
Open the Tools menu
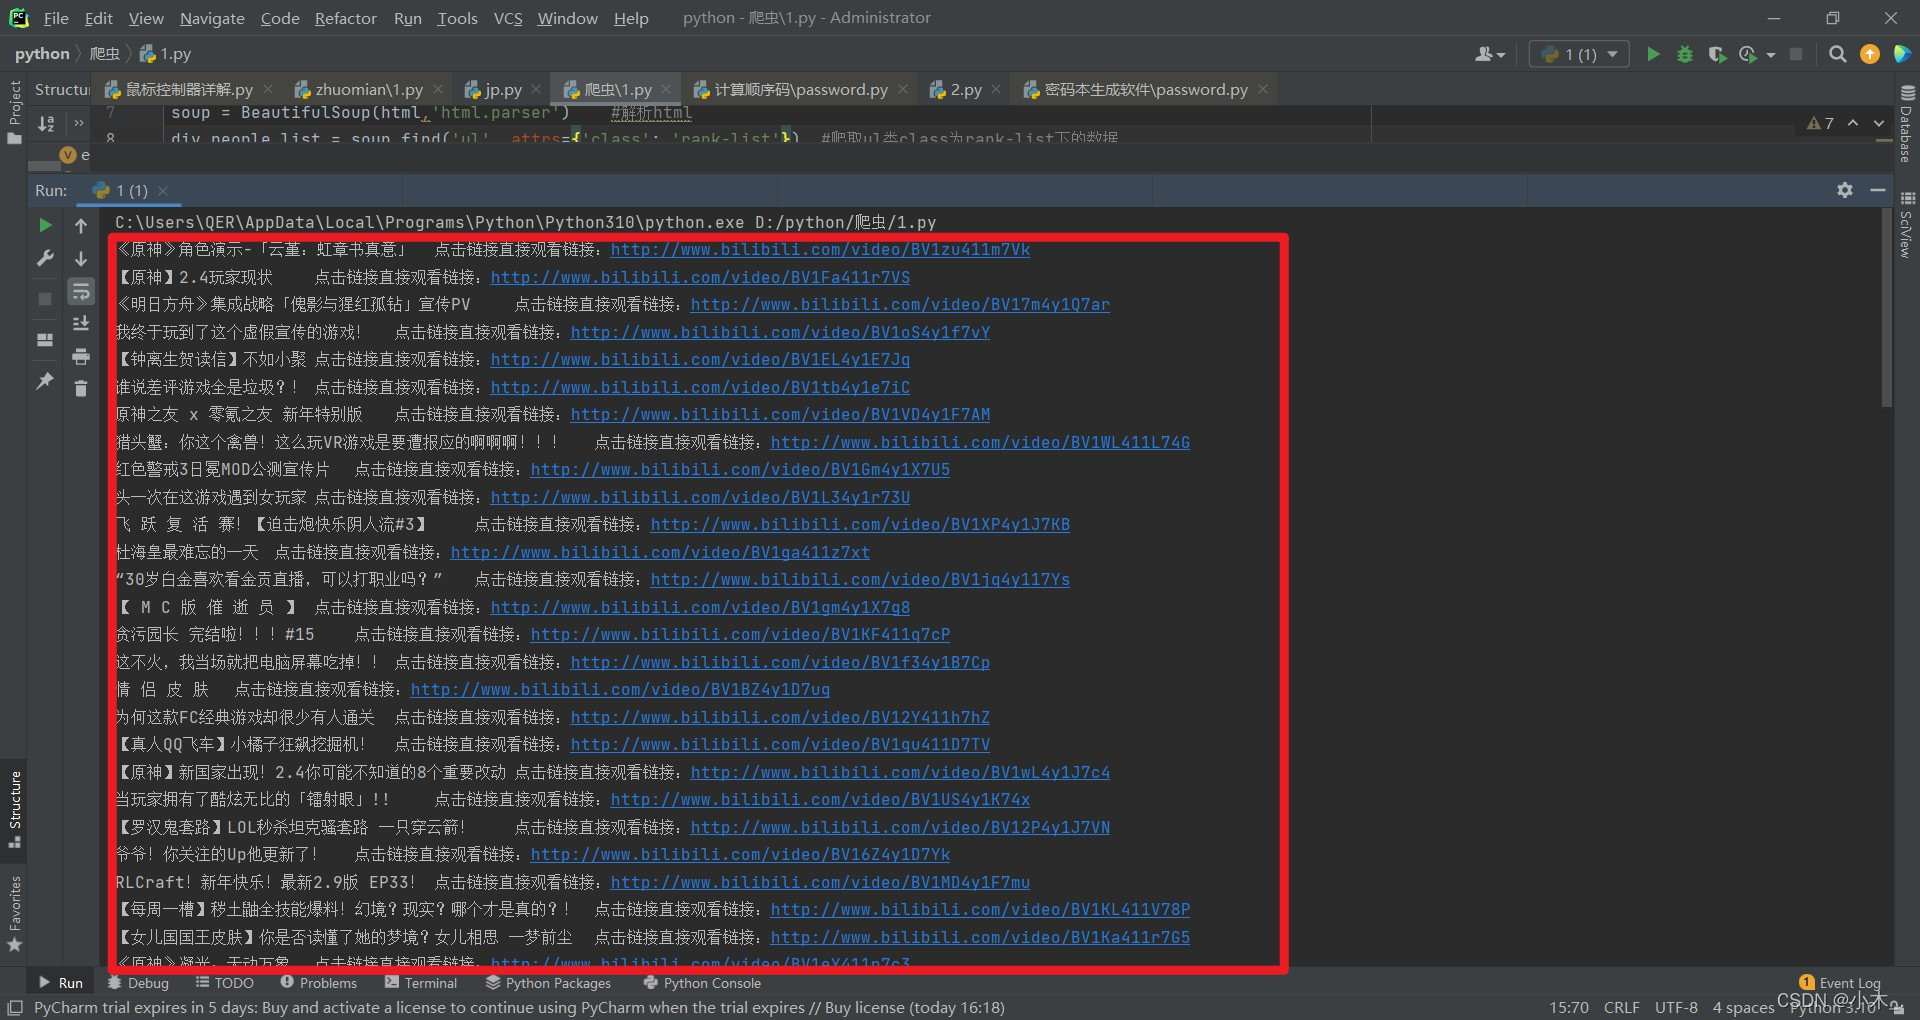coord(457,18)
